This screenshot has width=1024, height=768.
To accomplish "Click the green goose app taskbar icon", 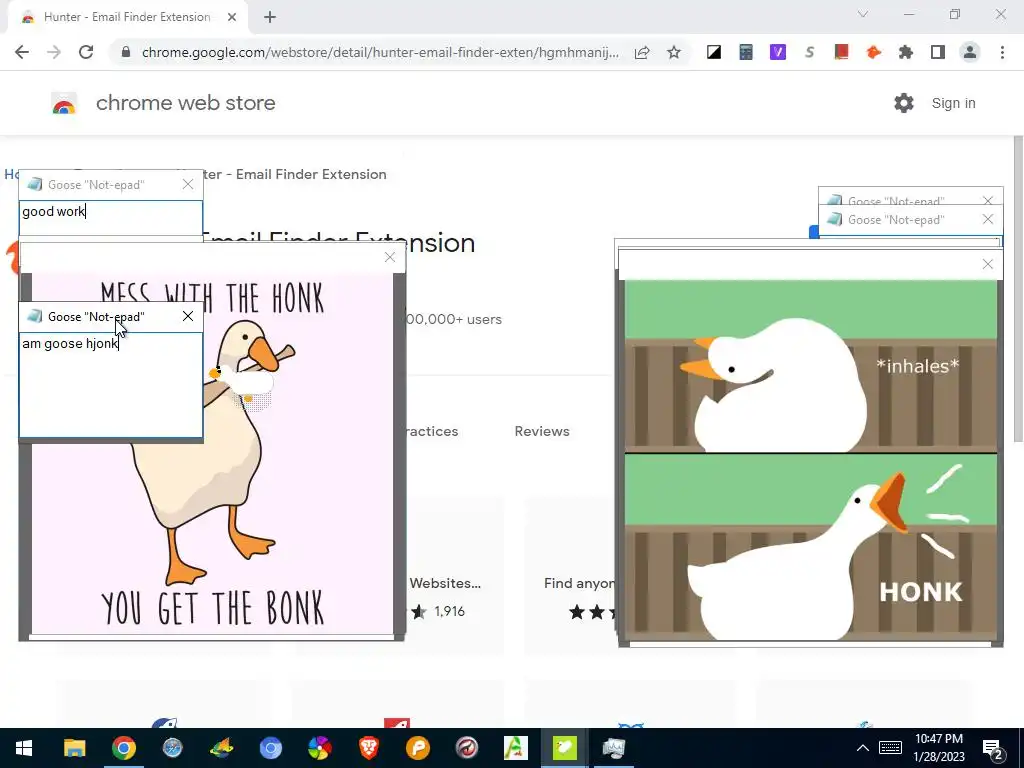I will click(x=565, y=748).
